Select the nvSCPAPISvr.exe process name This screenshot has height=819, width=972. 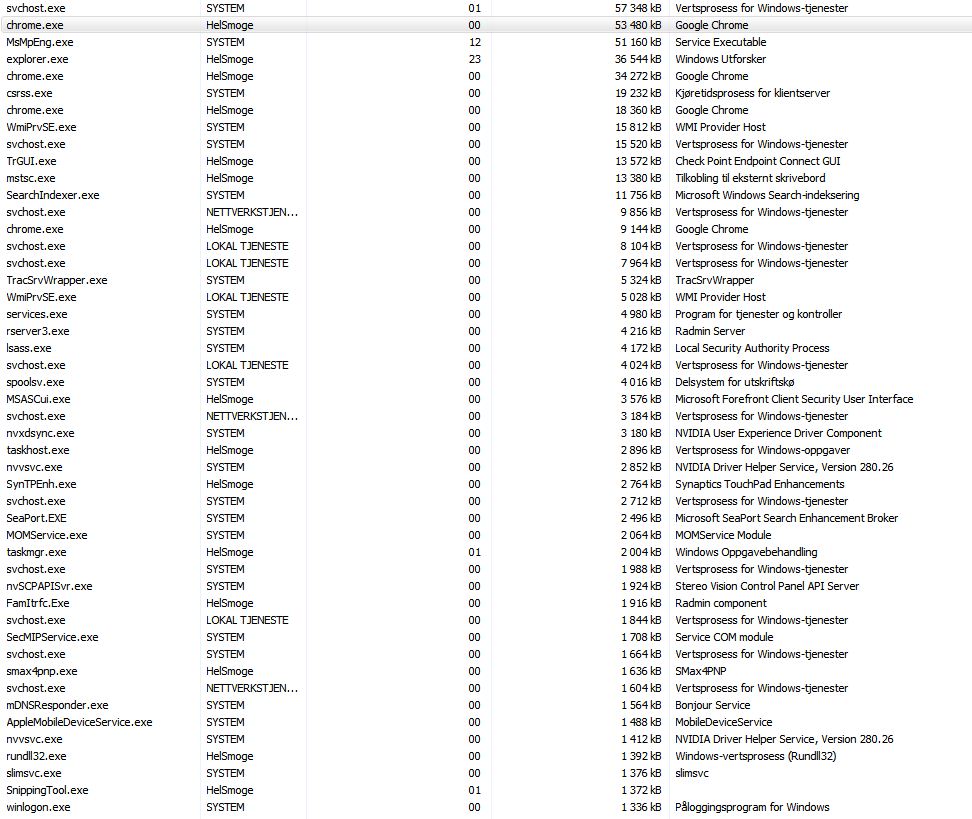(x=49, y=587)
